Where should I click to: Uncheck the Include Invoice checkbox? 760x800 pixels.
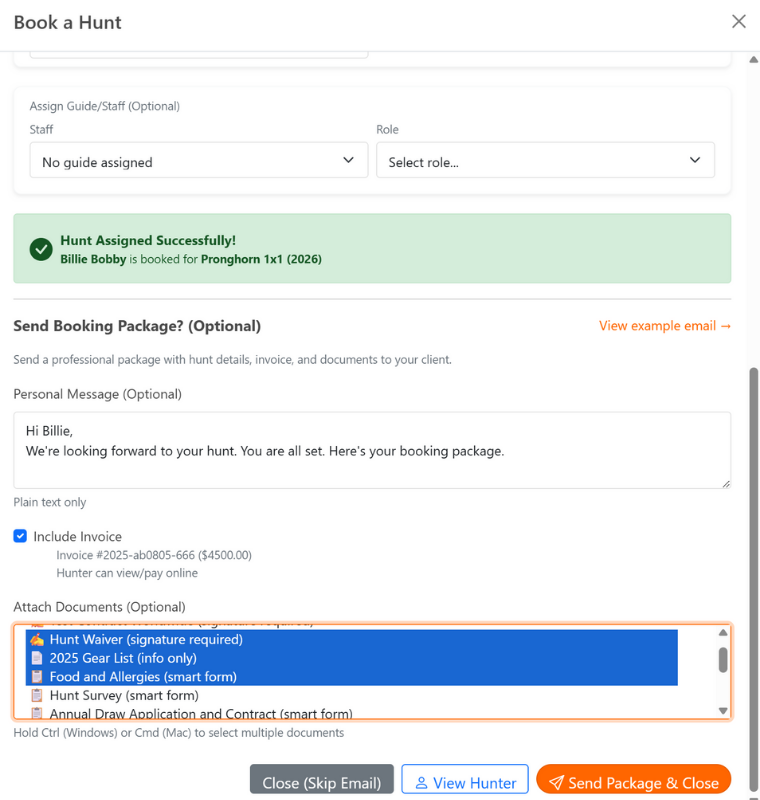pyautogui.click(x=20, y=536)
